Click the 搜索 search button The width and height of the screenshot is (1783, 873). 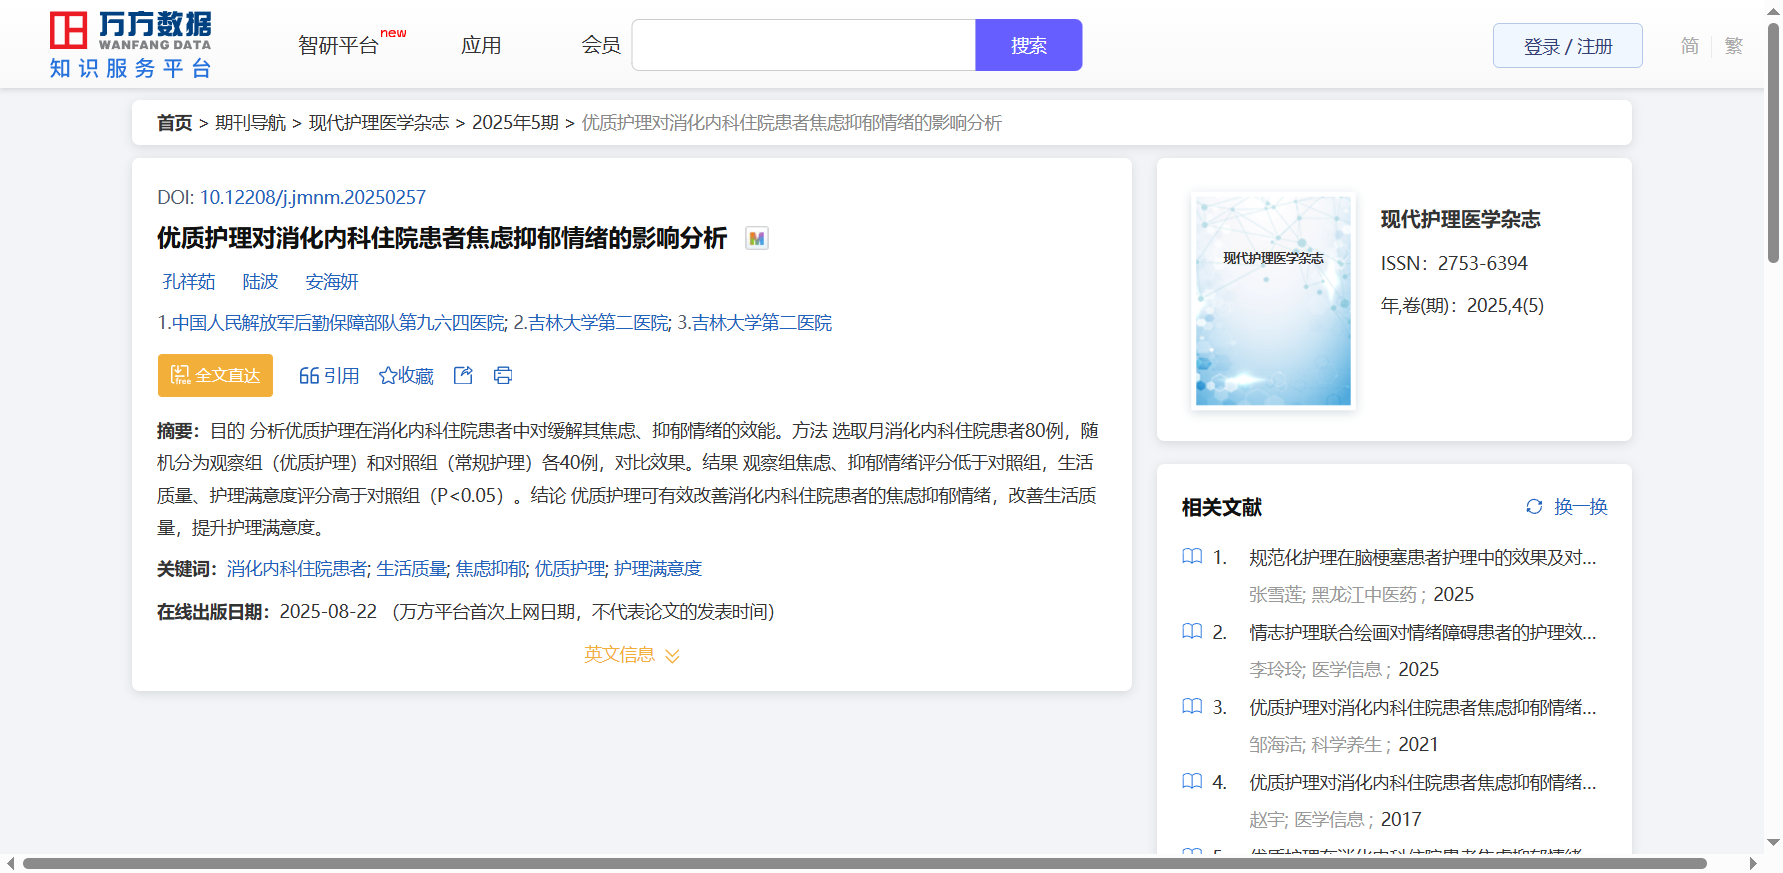click(x=1028, y=46)
